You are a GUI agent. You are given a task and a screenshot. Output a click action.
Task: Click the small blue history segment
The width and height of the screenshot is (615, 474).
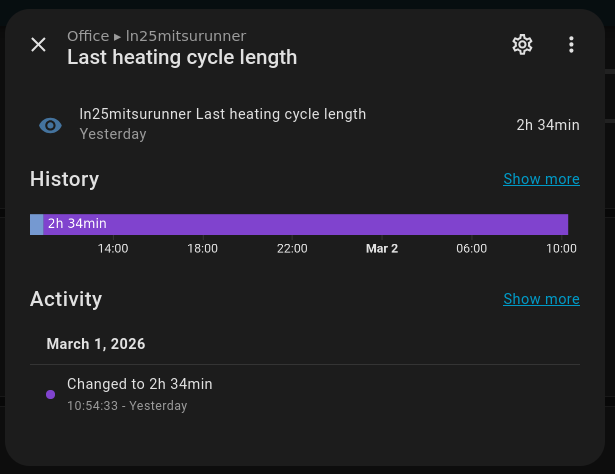[x=36, y=224]
